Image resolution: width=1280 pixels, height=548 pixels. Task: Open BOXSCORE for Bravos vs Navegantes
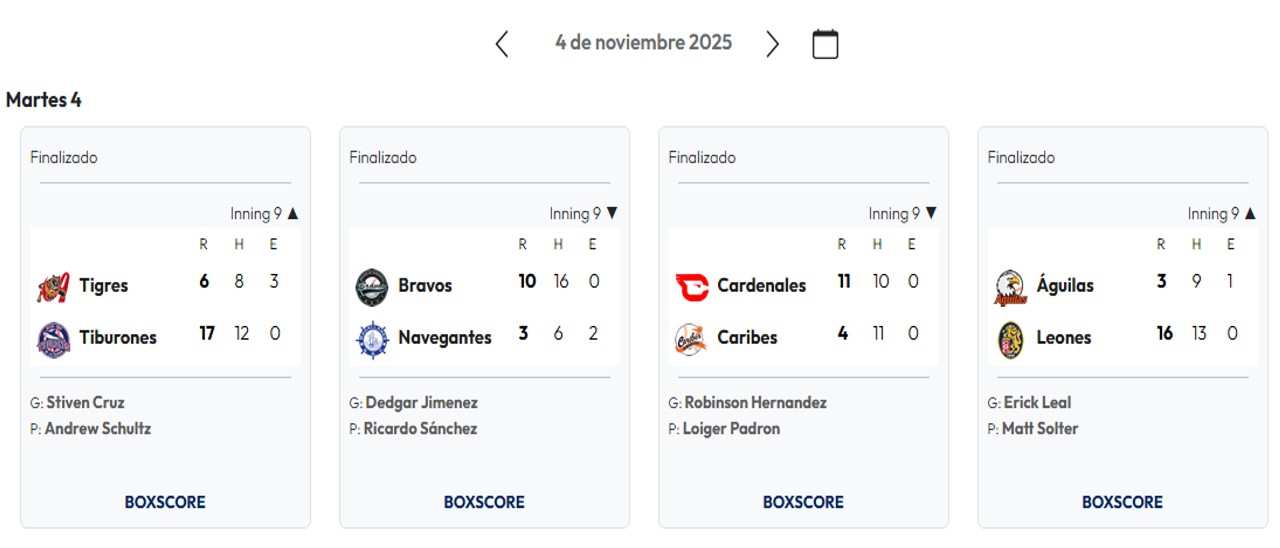[x=484, y=502]
